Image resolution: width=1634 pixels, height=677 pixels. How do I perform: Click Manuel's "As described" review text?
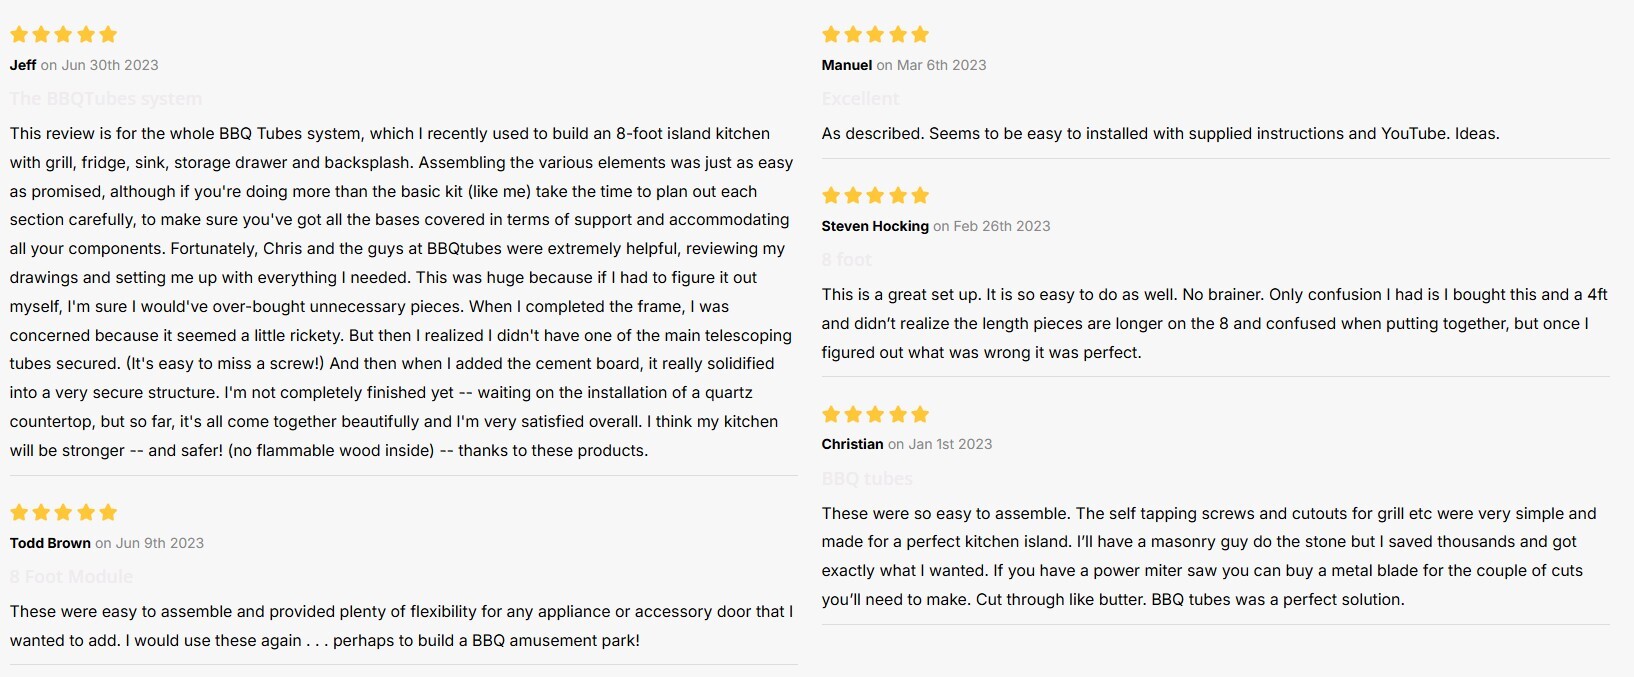click(1160, 134)
